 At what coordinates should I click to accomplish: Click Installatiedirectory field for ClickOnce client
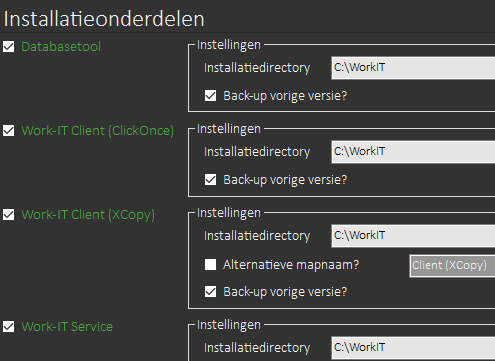pos(413,152)
